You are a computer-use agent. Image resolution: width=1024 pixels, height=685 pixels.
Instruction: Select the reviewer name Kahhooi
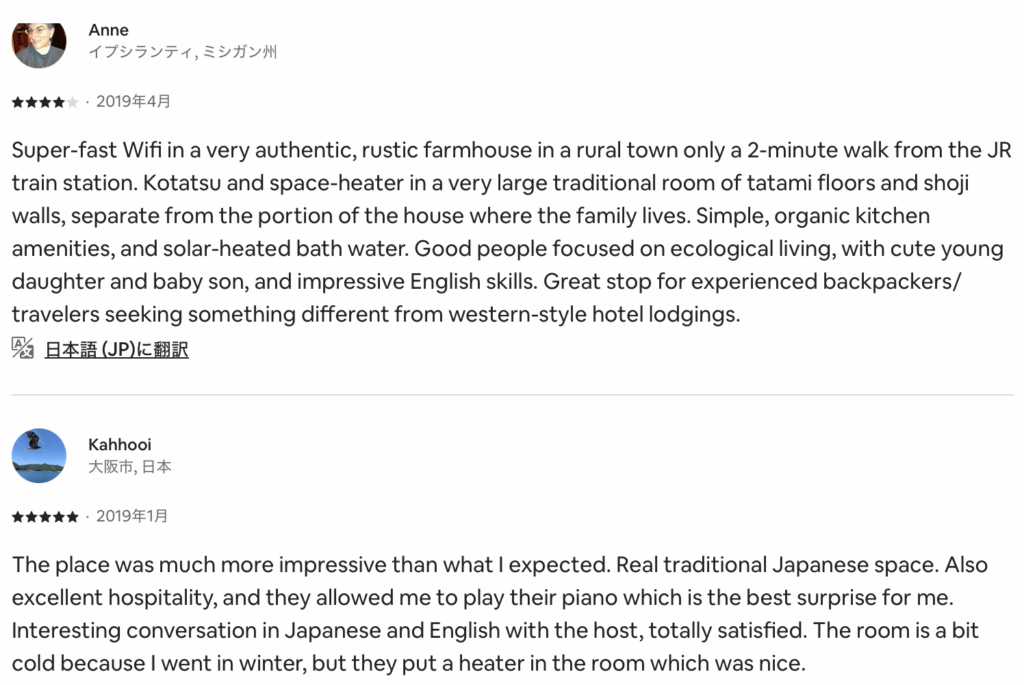pos(120,444)
